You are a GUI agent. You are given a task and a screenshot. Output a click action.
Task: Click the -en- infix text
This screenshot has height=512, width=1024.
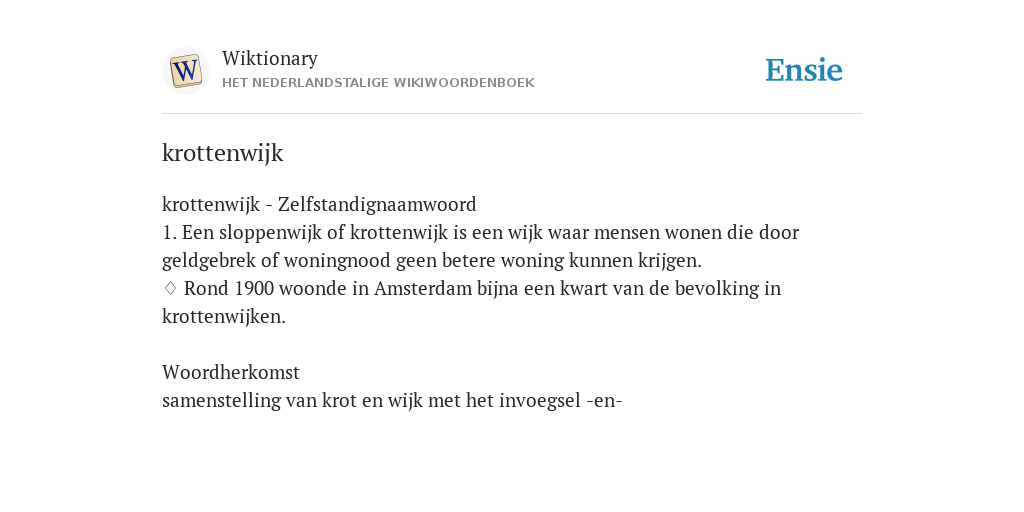pos(605,400)
